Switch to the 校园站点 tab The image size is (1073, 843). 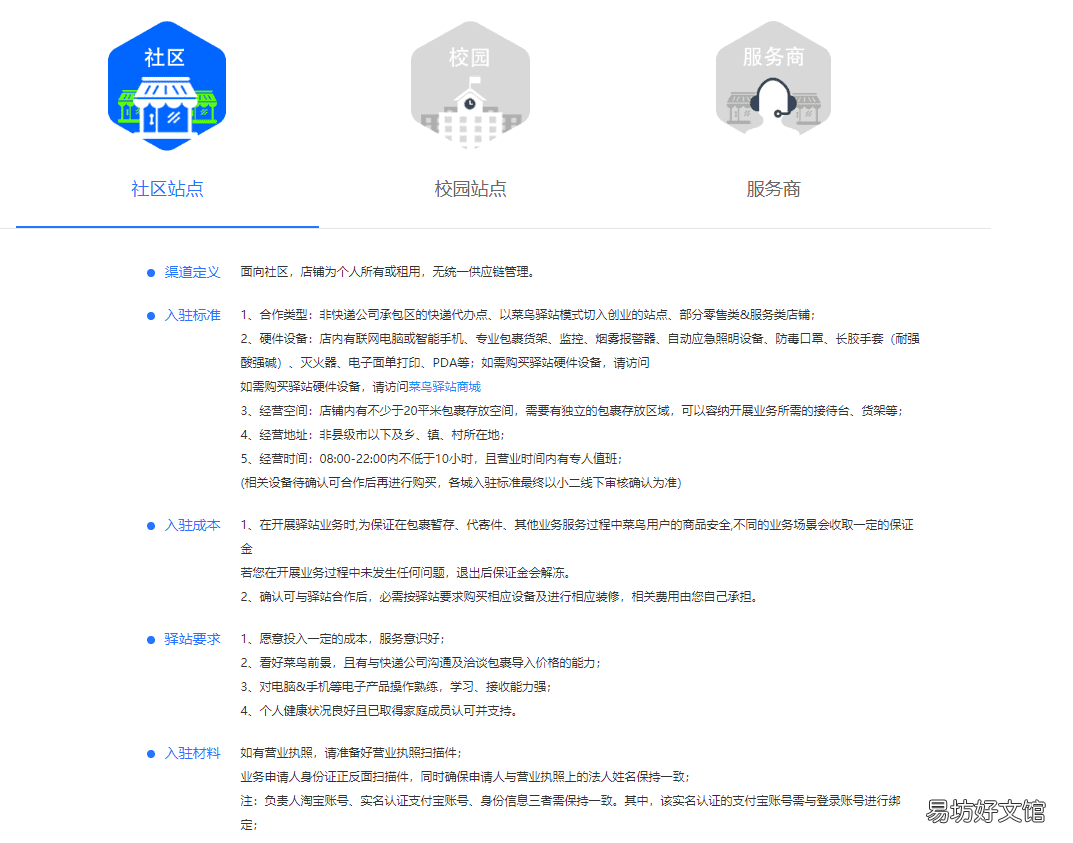(470, 189)
